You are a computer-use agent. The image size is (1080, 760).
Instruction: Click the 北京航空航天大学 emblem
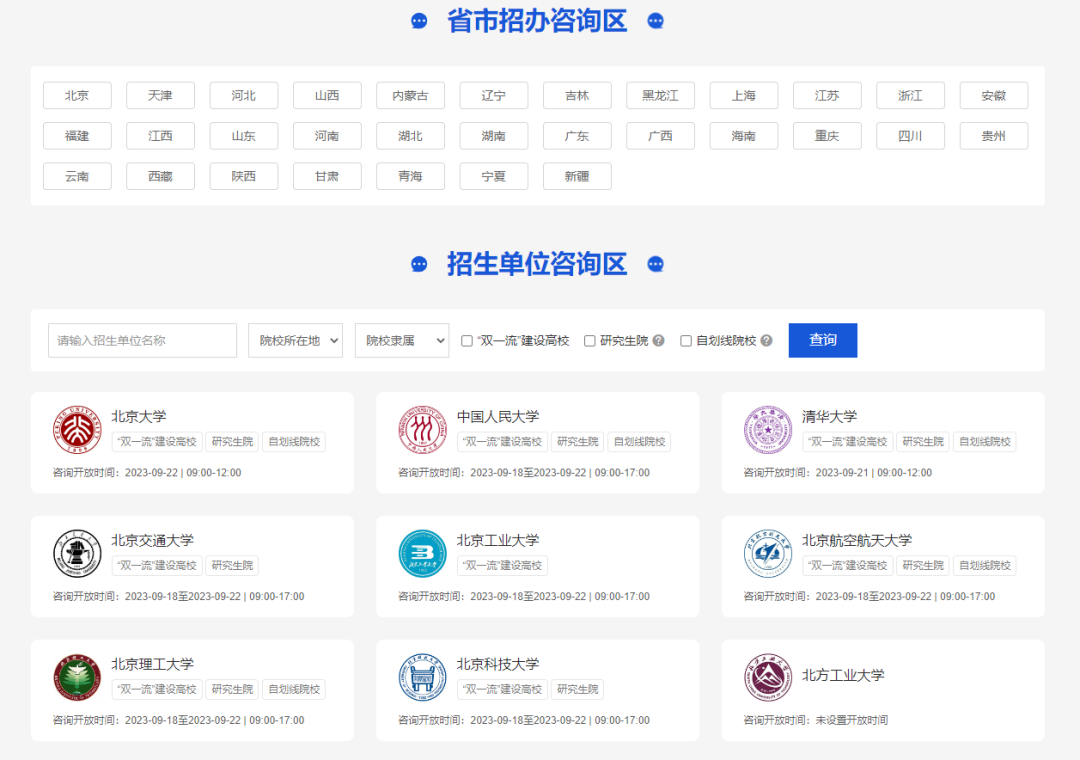[x=768, y=553]
